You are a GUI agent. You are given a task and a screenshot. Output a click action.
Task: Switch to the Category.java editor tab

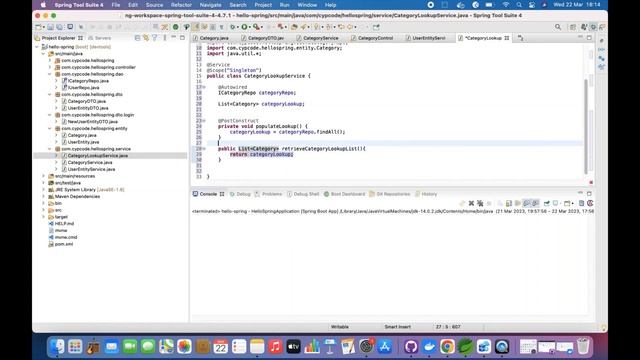(214, 38)
